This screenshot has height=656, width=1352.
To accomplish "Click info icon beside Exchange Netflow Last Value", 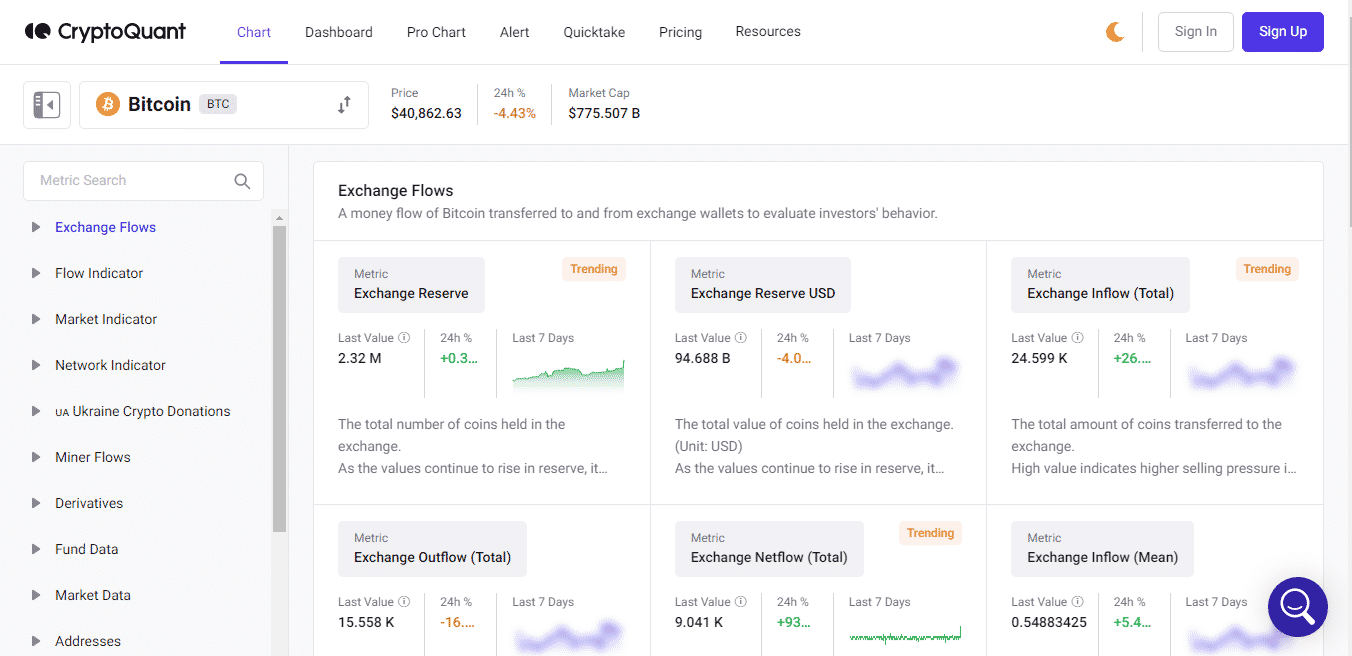I will [741, 602].
